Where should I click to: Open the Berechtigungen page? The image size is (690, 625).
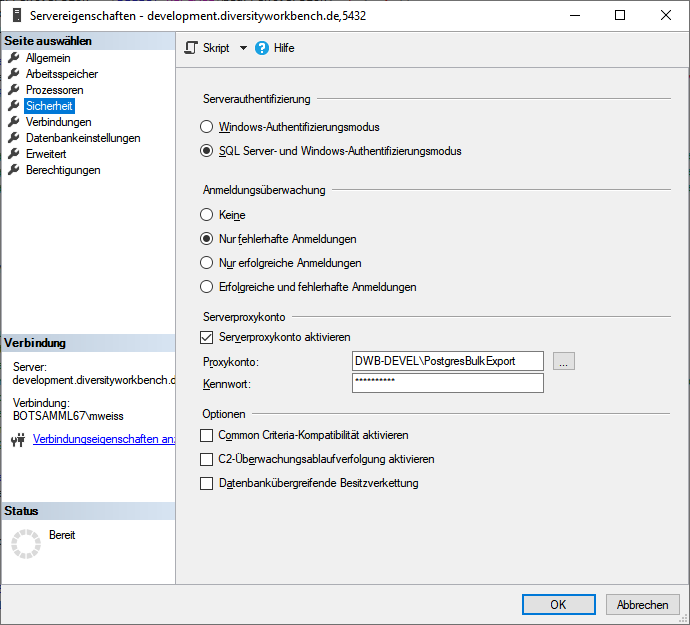click(x=63, y=170)
